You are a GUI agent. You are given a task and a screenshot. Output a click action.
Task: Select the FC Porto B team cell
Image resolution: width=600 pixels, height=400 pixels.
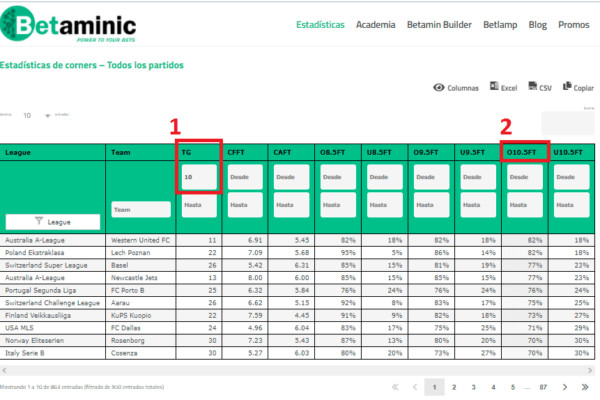pos(140,290)
